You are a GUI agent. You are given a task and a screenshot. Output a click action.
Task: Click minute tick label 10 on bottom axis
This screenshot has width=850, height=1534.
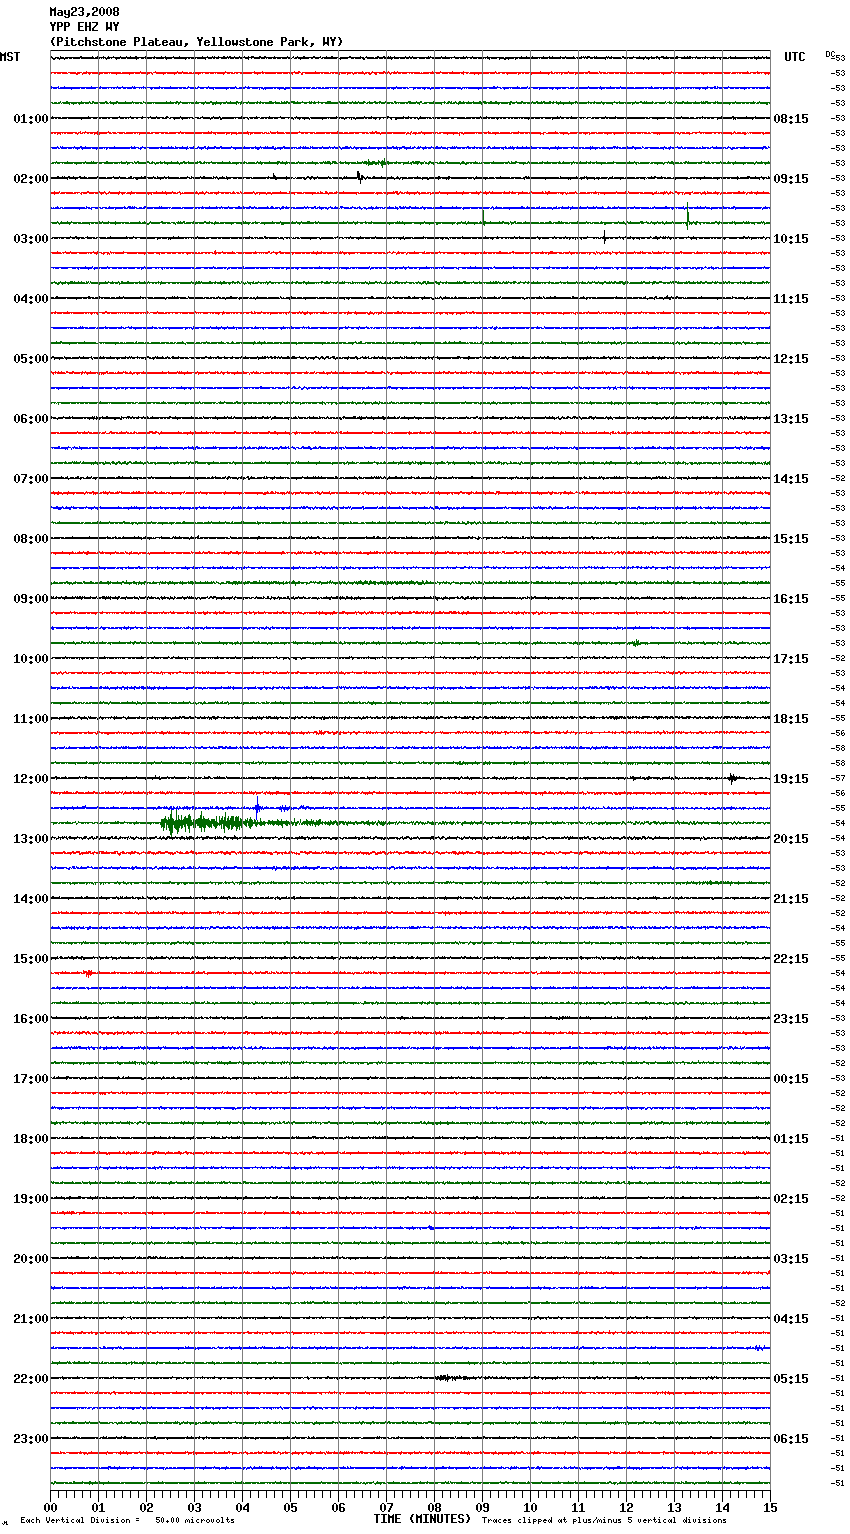click(530, 1507)
